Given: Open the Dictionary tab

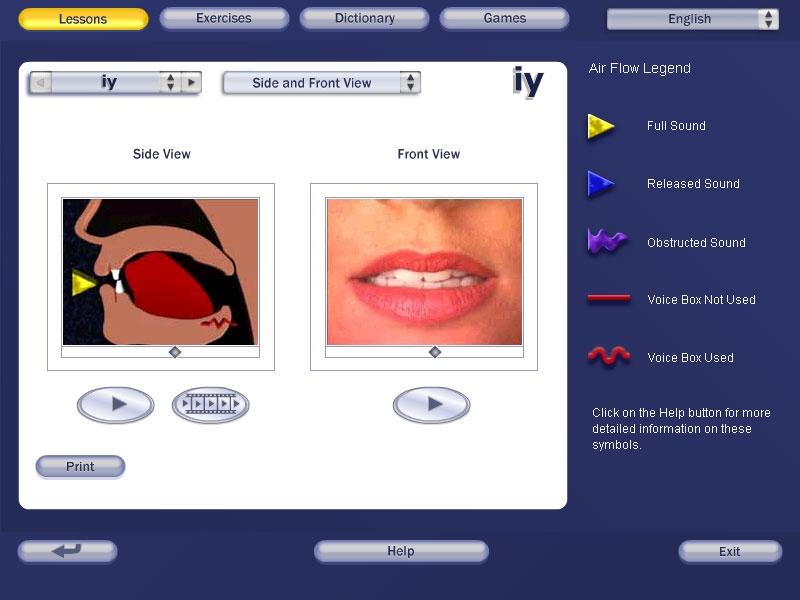Looking at the screenshot, I should (364, 18).
